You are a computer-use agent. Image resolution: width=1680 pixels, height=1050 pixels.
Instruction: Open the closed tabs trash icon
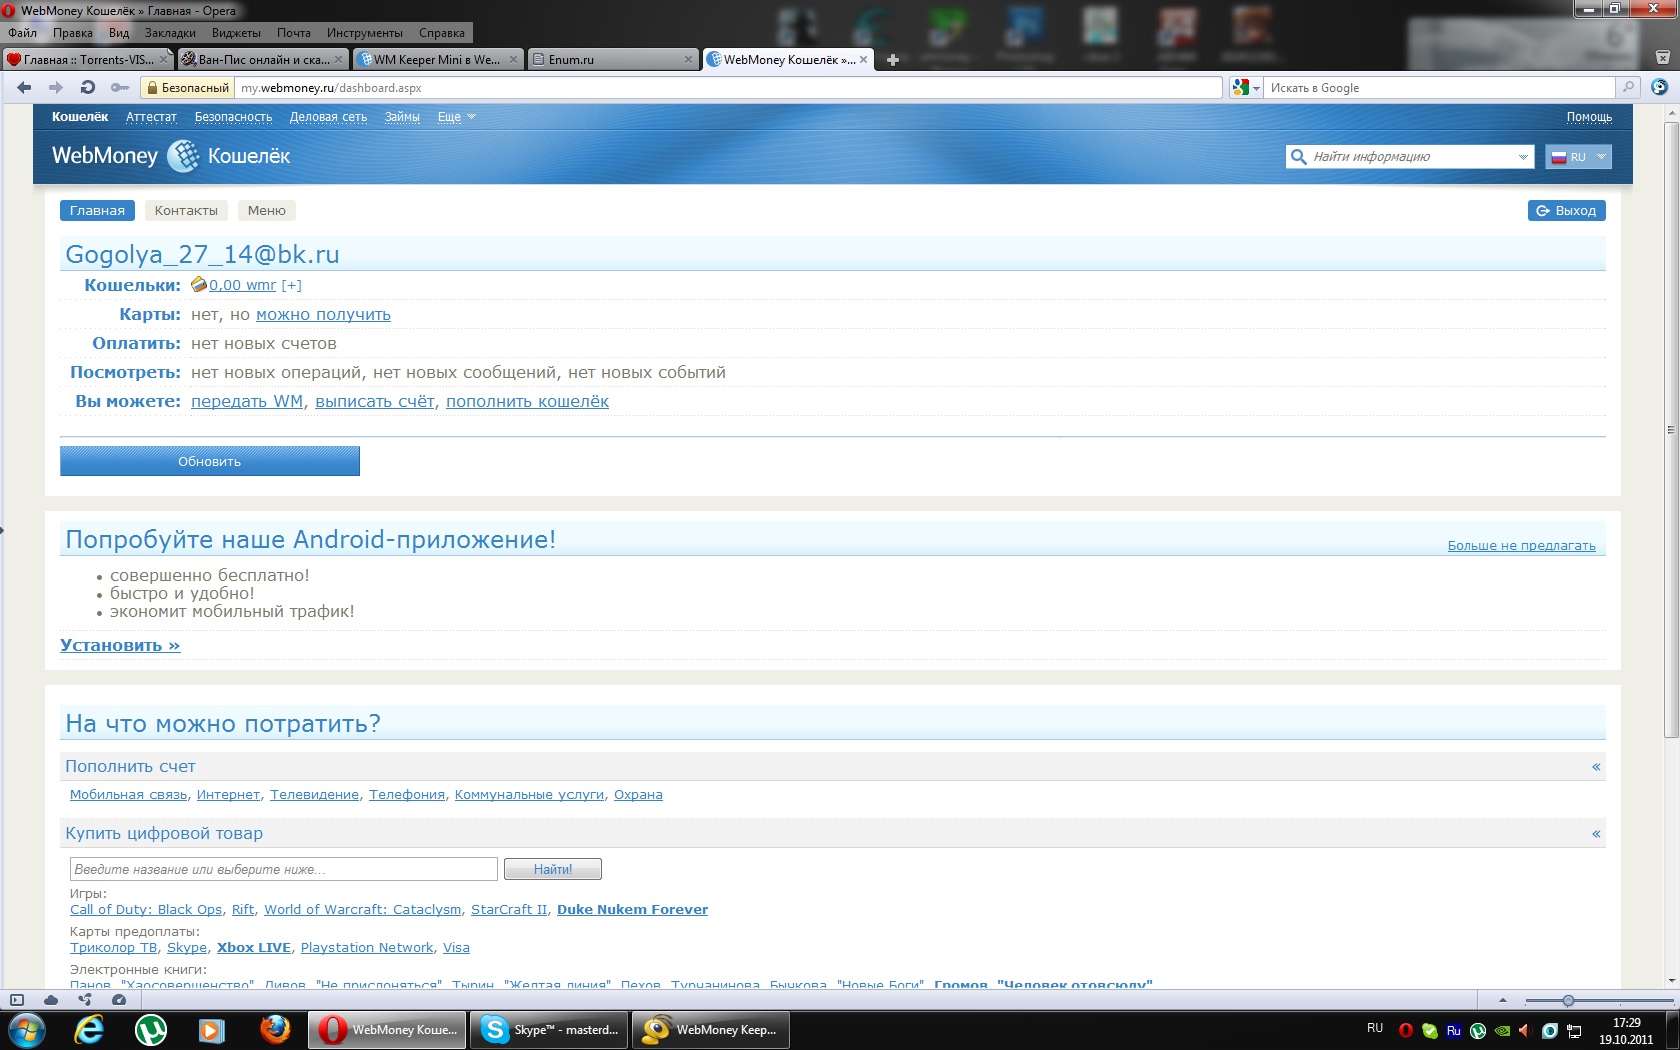(1662, 58)
